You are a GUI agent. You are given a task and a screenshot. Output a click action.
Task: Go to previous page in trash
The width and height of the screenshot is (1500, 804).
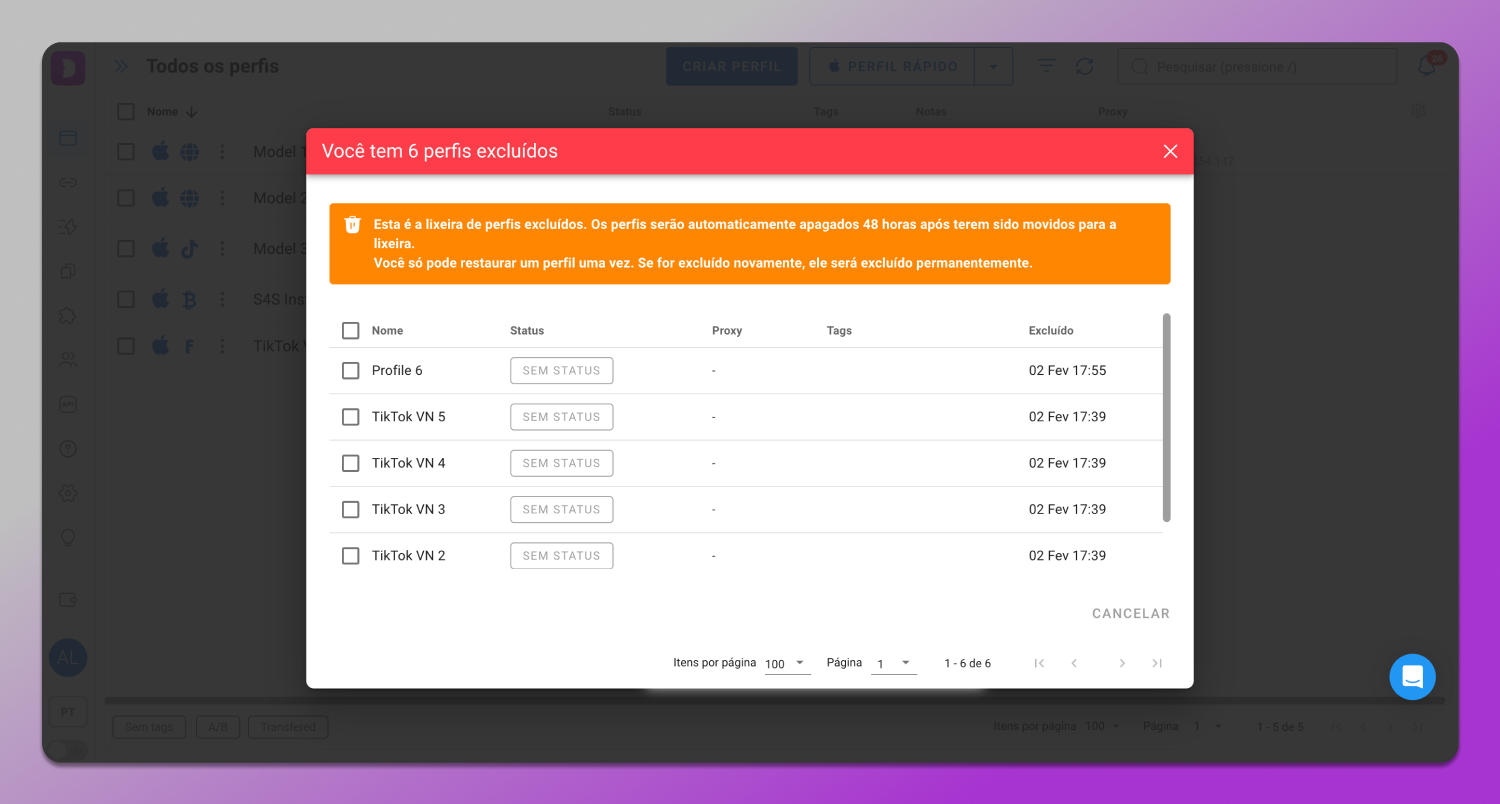click(1074, 663)
